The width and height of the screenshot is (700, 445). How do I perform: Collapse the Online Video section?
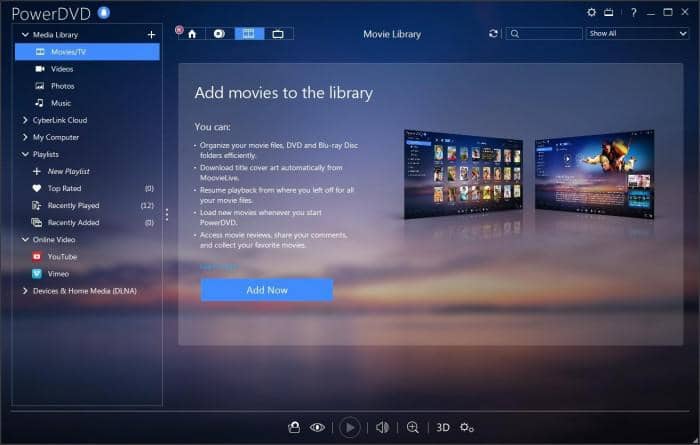[x=25, y=240]
